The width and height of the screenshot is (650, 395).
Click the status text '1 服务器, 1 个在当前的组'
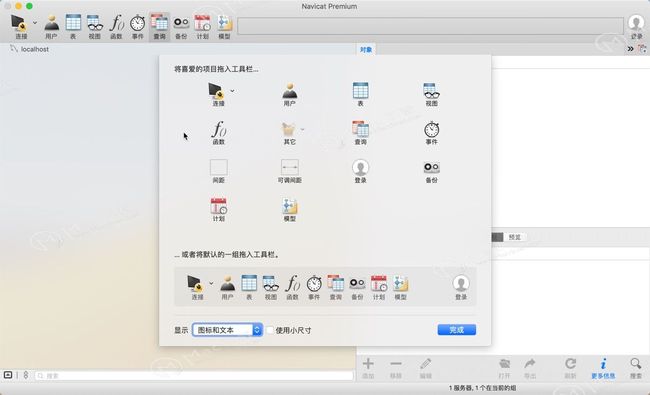[483, 388]
